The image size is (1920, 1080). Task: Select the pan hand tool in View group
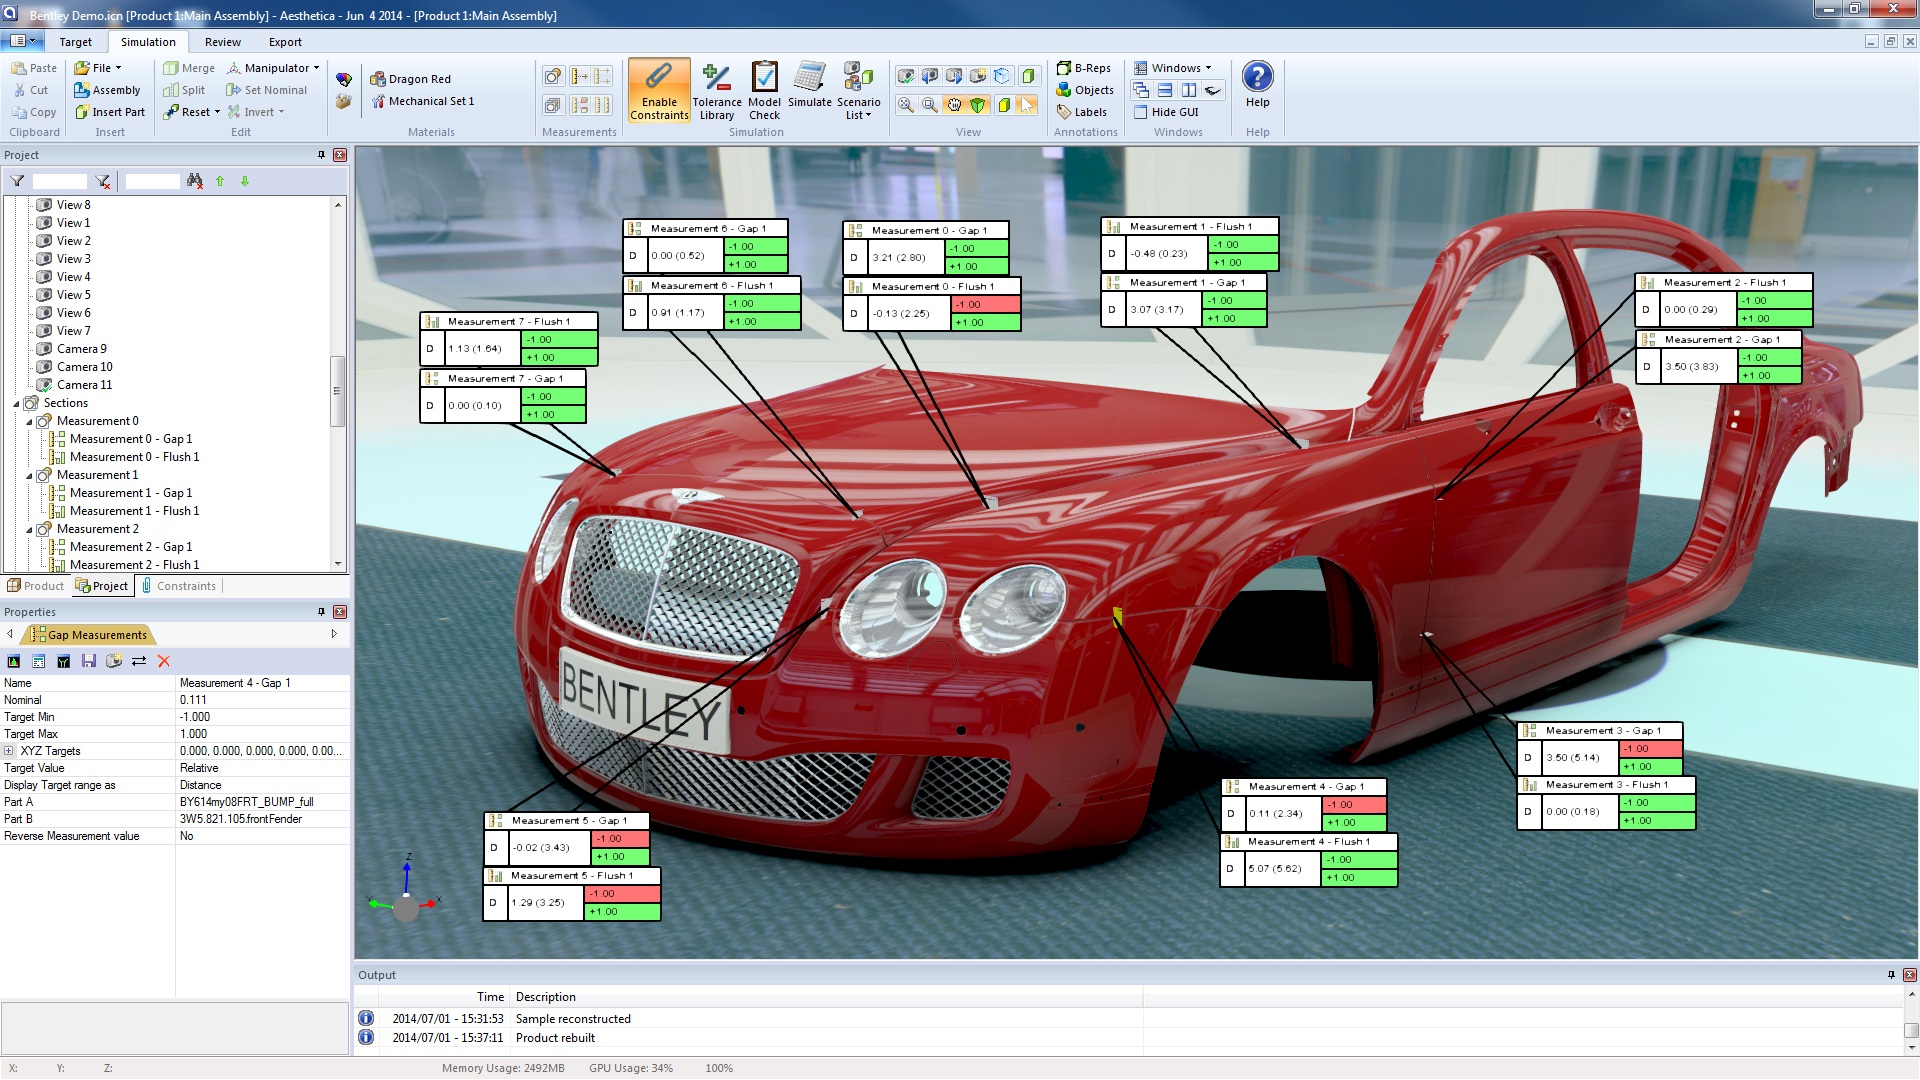point(954,105)
